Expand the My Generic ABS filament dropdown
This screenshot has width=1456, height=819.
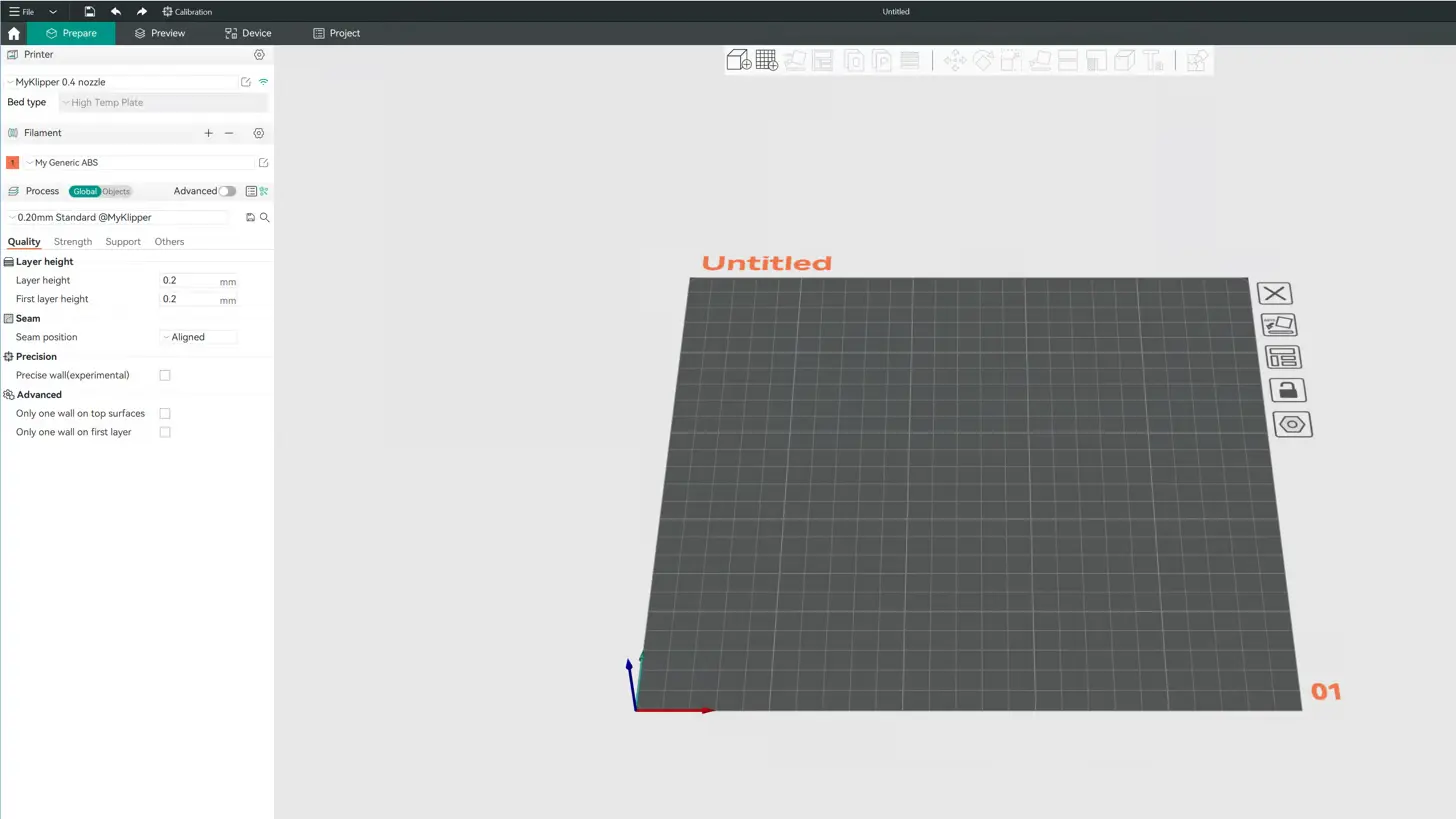pos(140,162)
